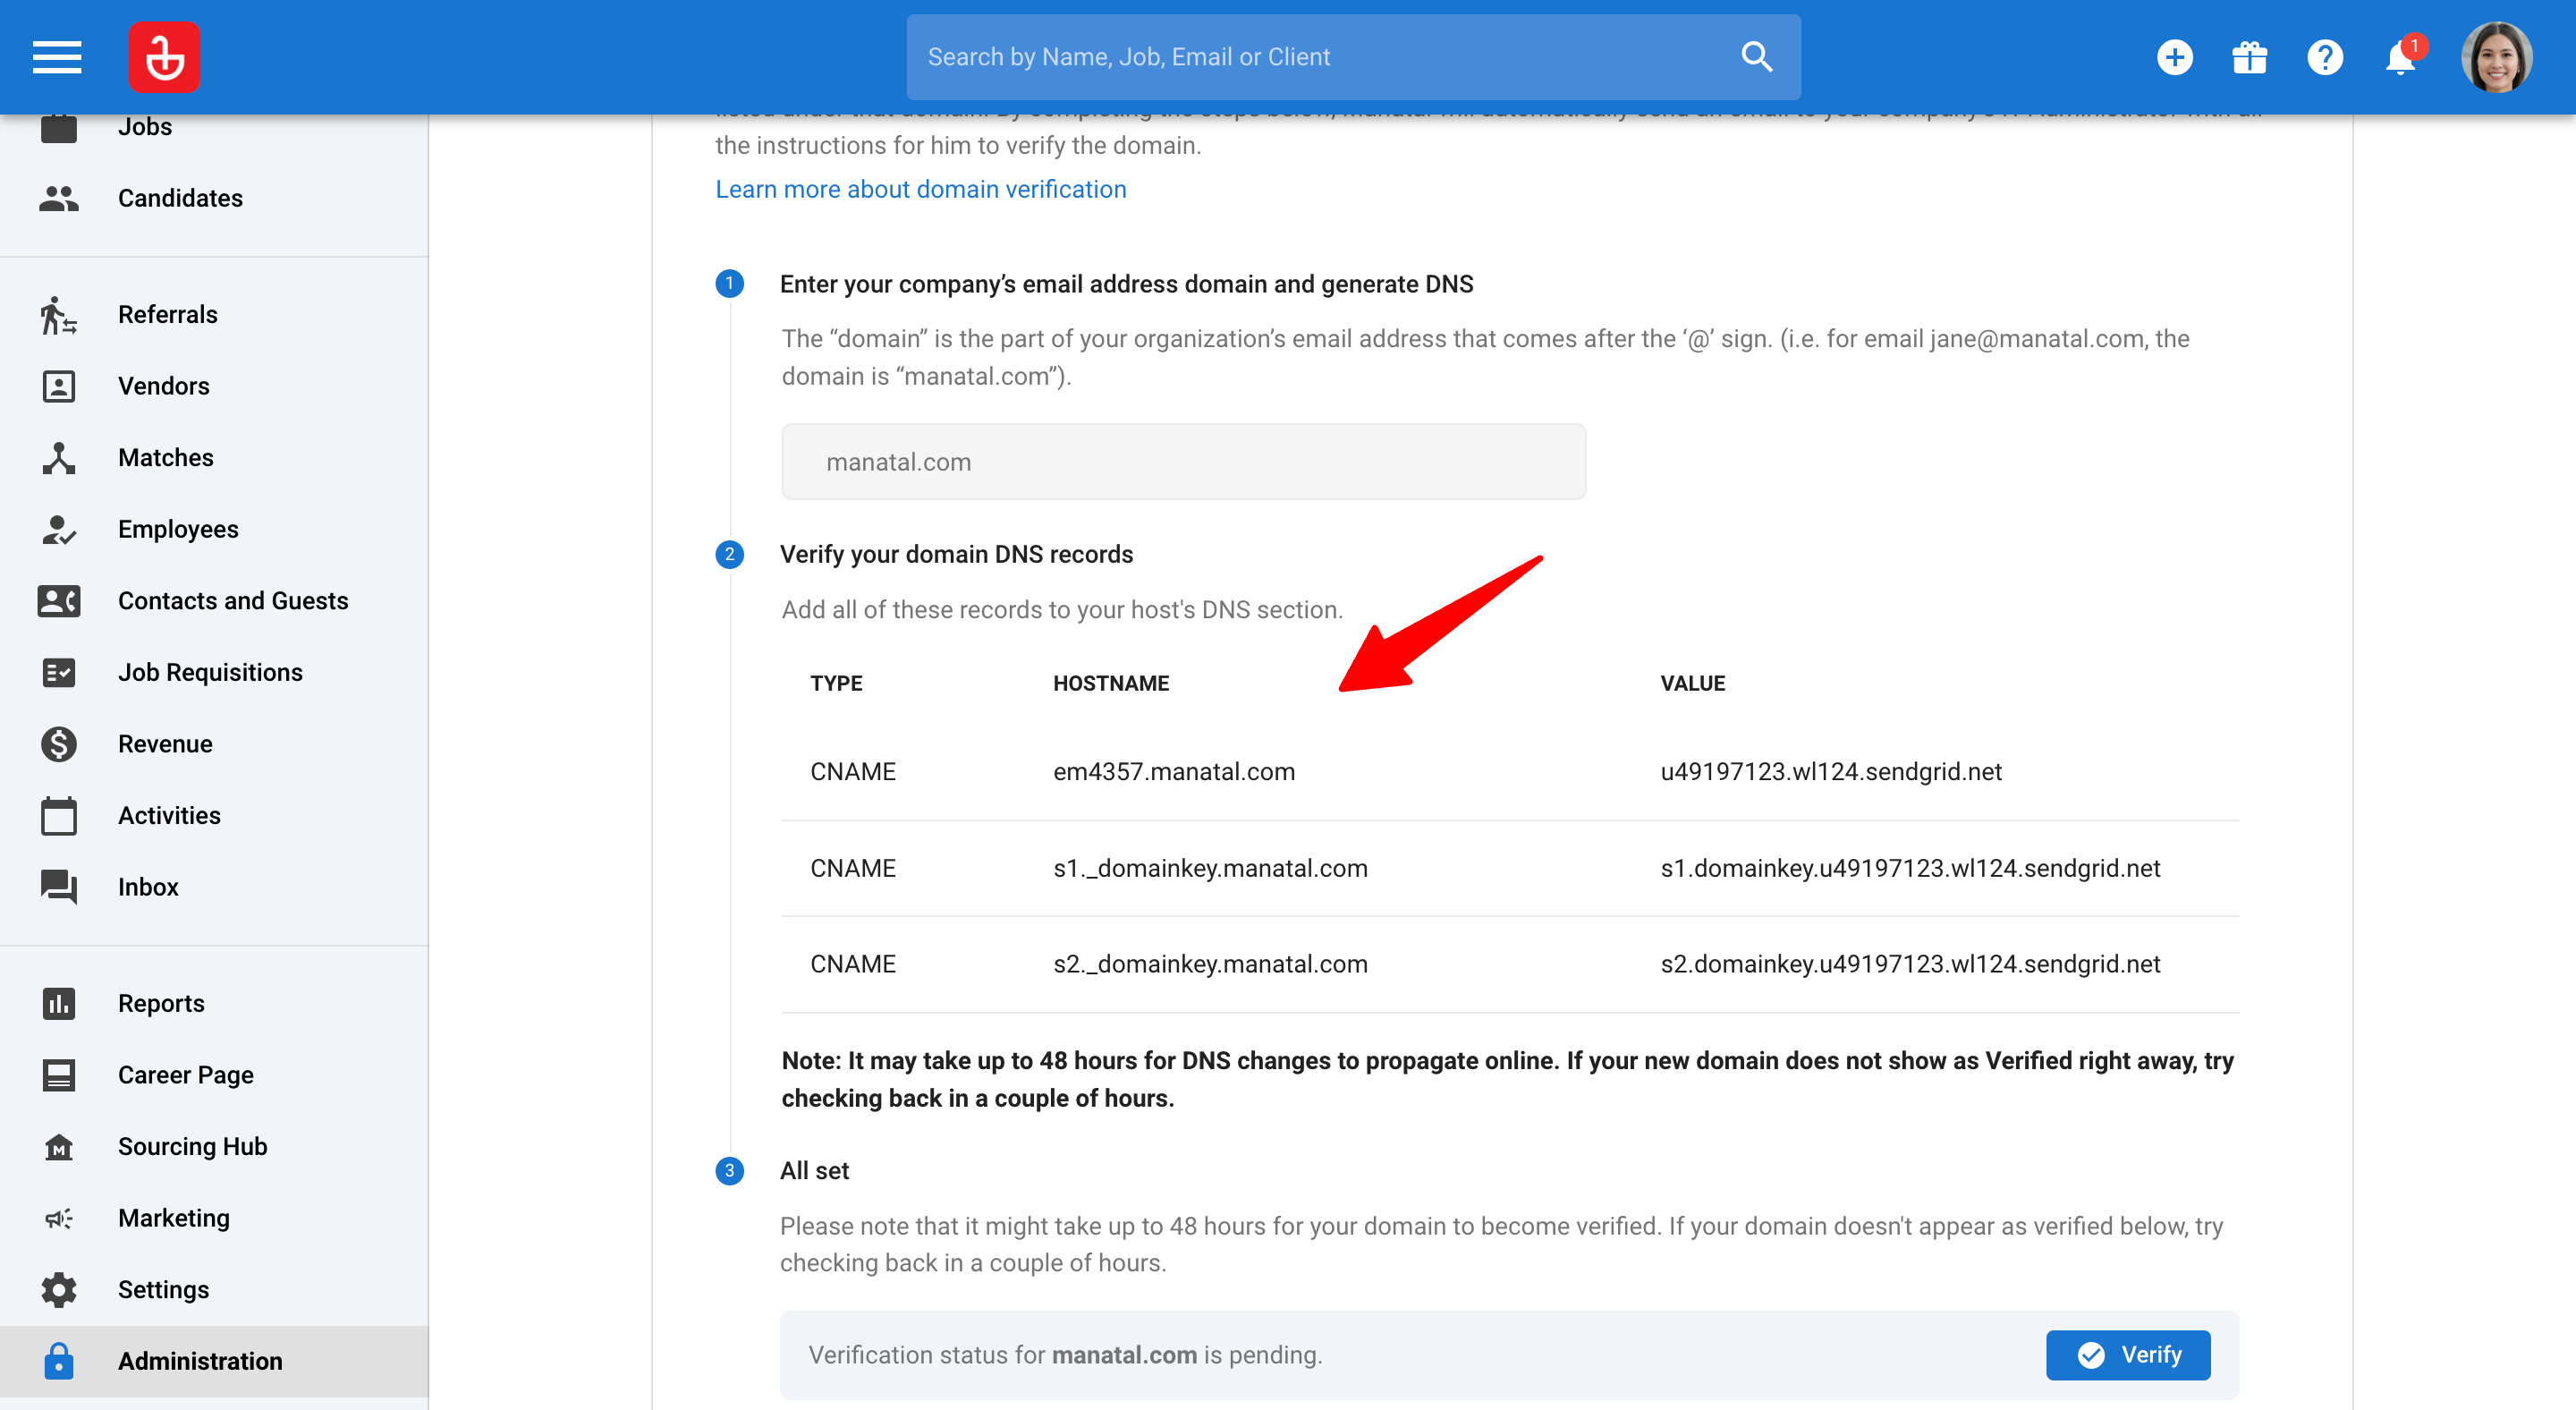Click the red Manatal logo

(165, 57)
